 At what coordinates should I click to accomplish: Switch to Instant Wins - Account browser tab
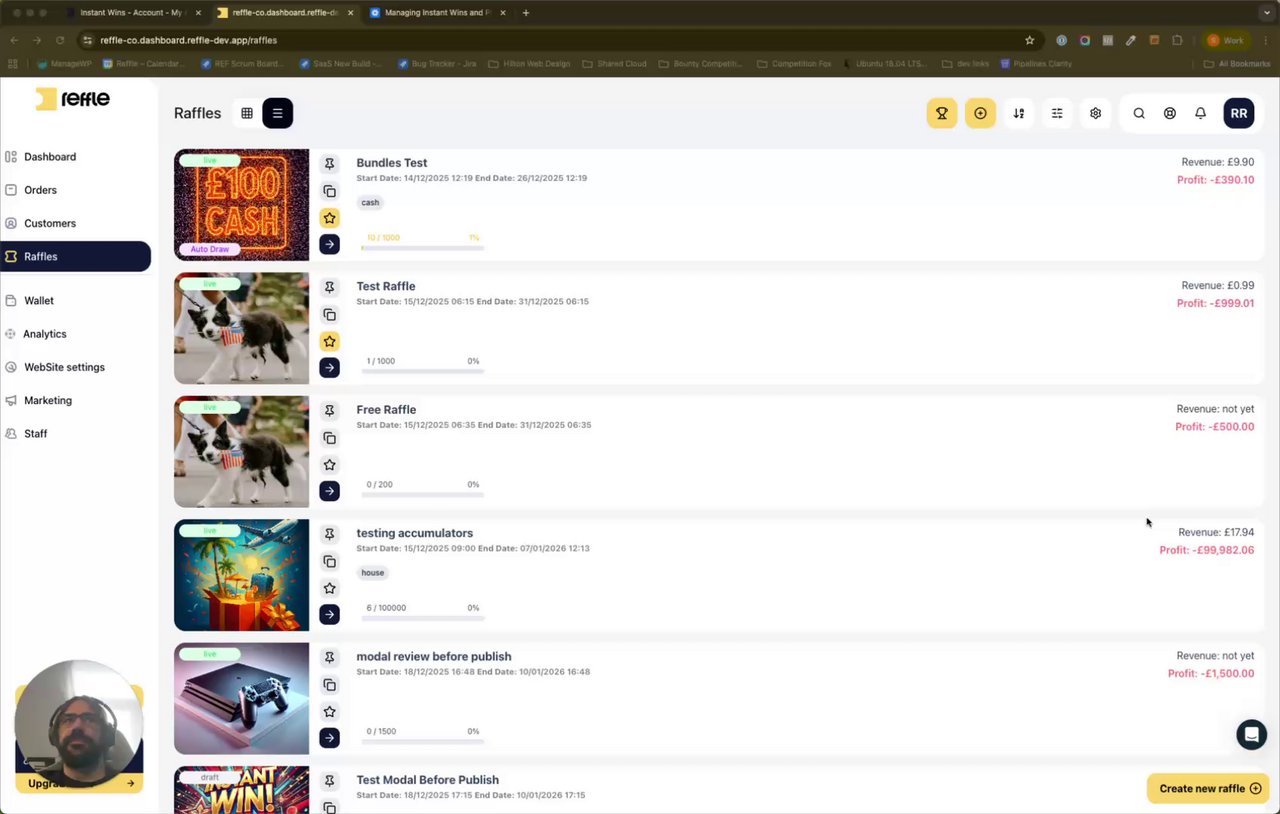(132, 13)
